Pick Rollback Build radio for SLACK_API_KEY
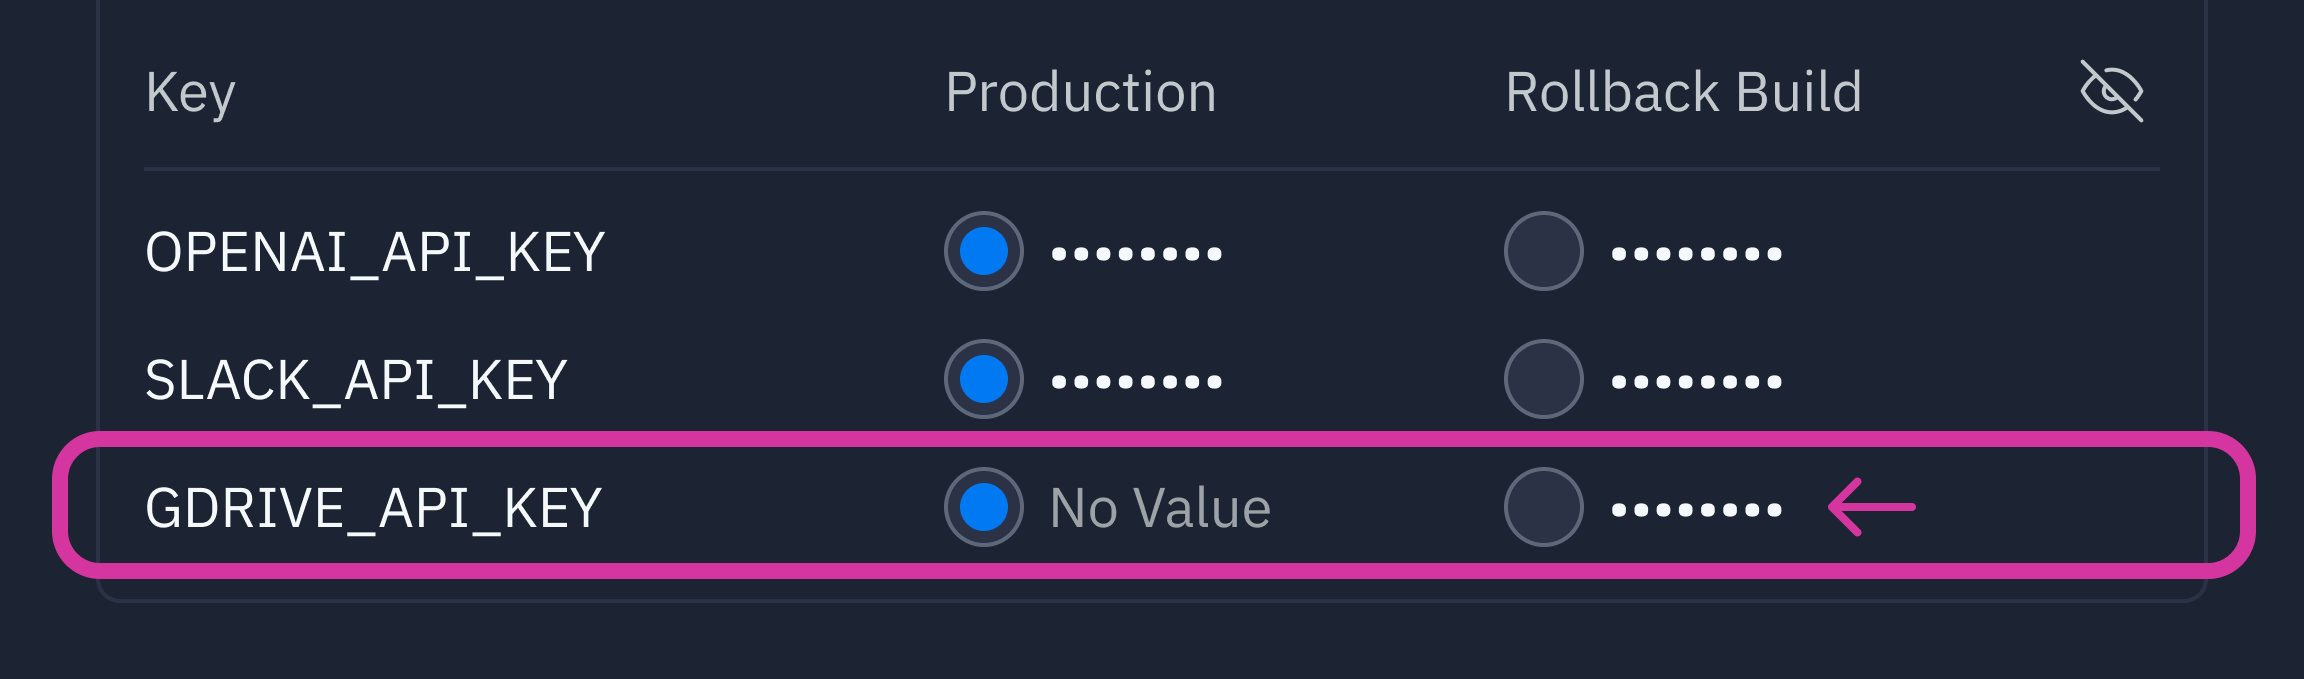The image size is (2304, 679). click(x=1543, y=379)
